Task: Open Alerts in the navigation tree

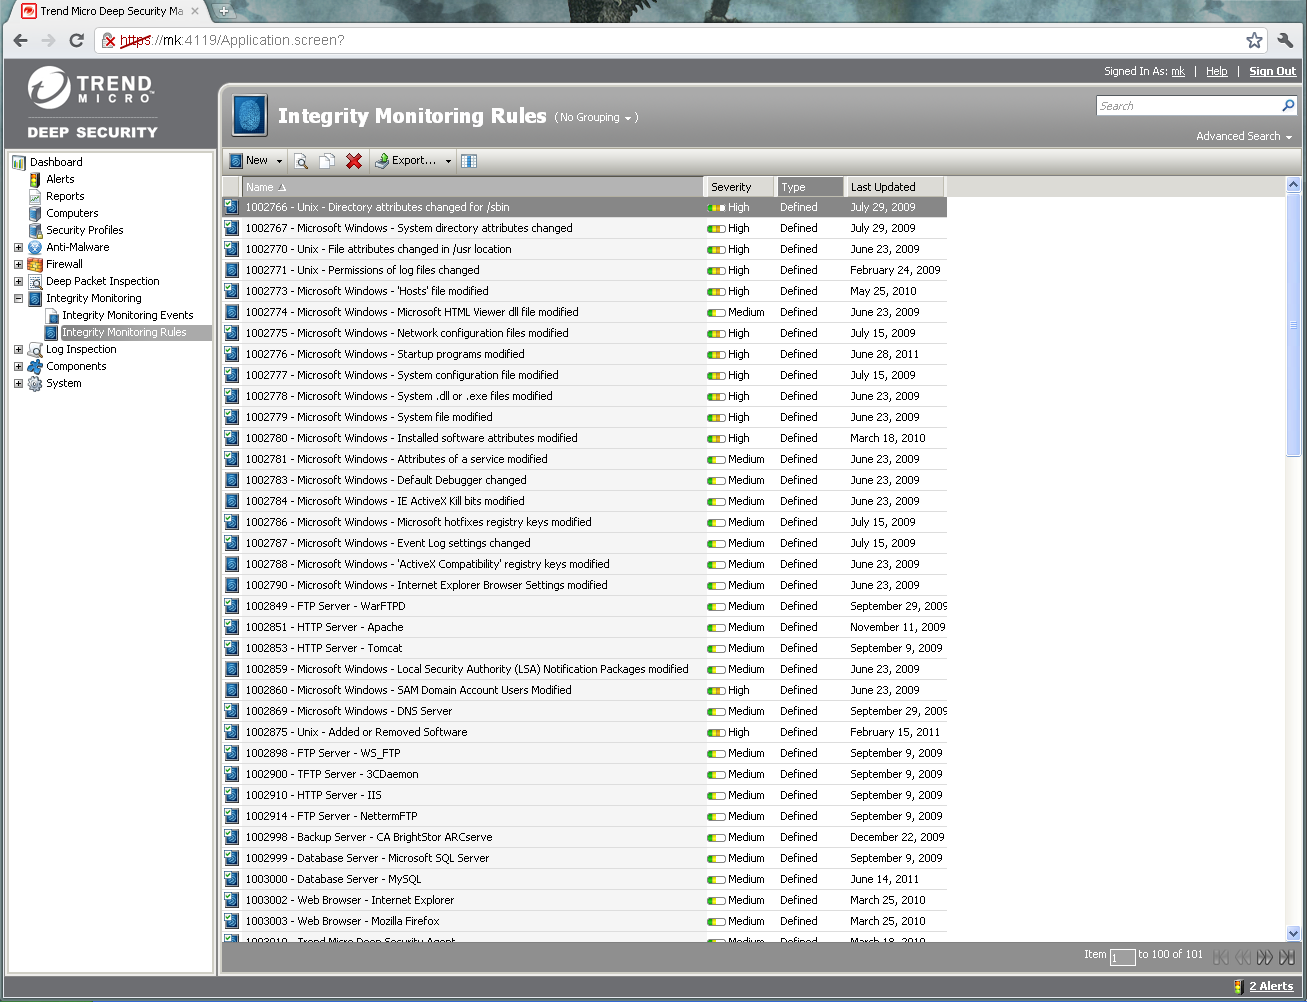Action: 60,179
